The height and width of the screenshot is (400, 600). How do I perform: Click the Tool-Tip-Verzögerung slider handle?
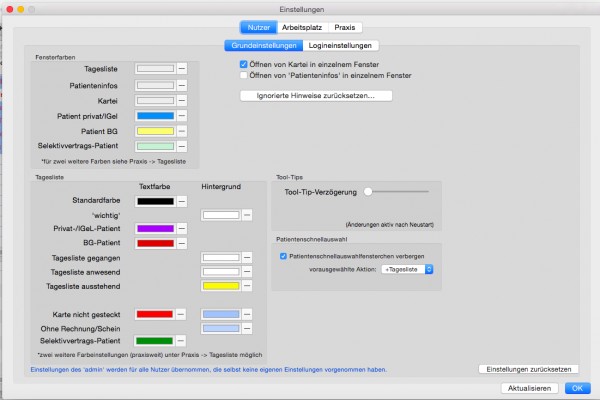coord(368,192)
